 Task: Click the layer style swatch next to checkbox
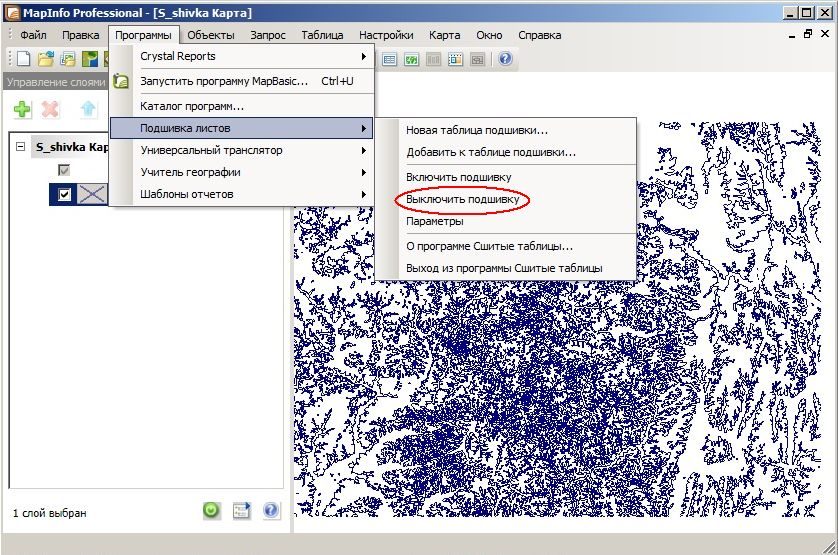(x=92, y=194)
